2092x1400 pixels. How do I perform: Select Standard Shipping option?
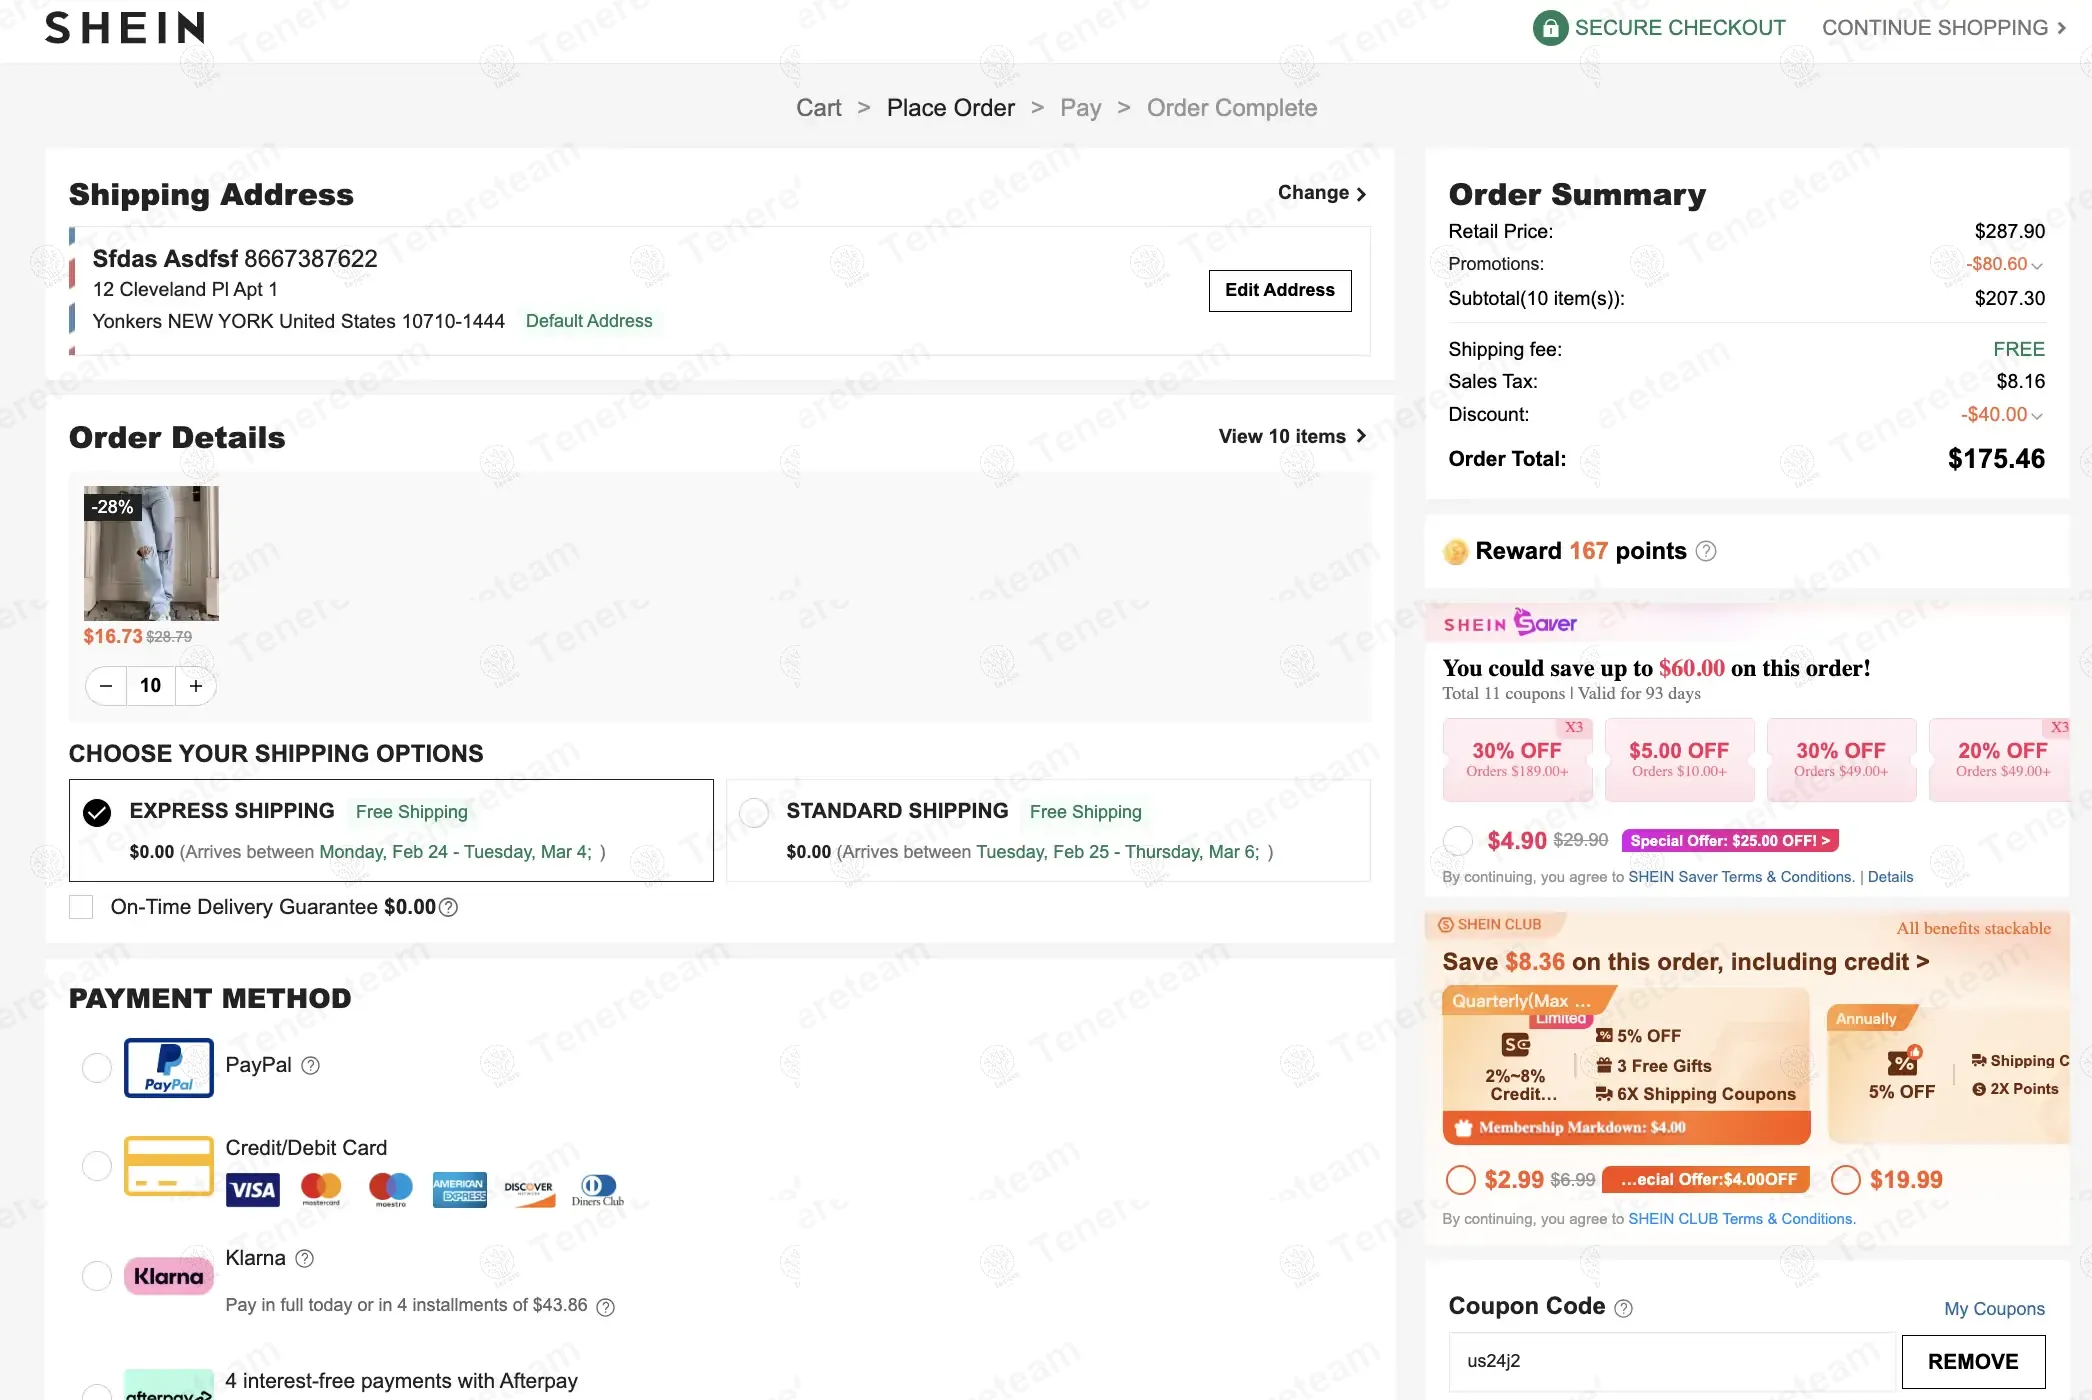(754, 812)
